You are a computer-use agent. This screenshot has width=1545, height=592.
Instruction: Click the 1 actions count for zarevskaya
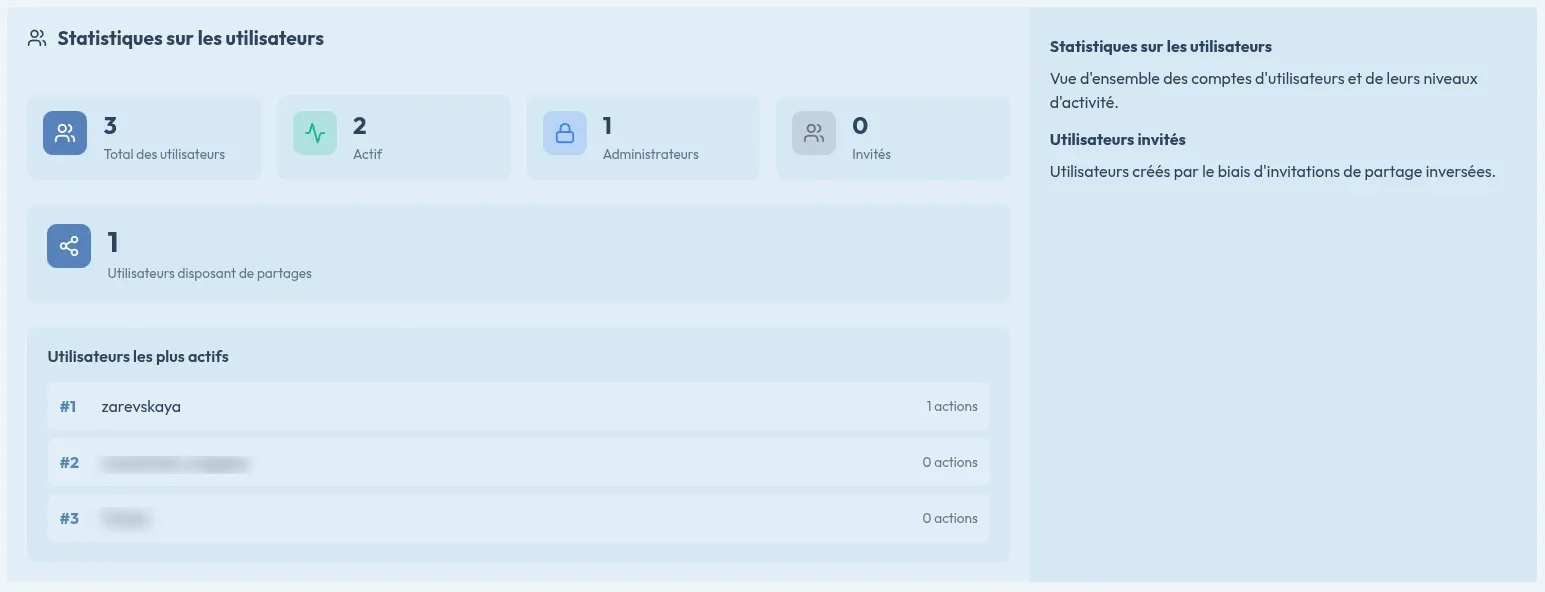951,407
